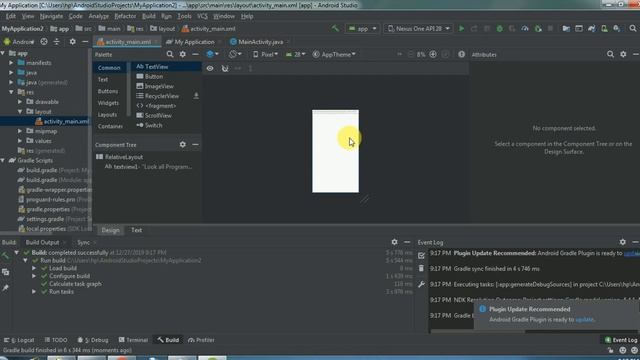Click the white phone preview on the design surface
Viewport: 640px width, 360px height.
336,151
